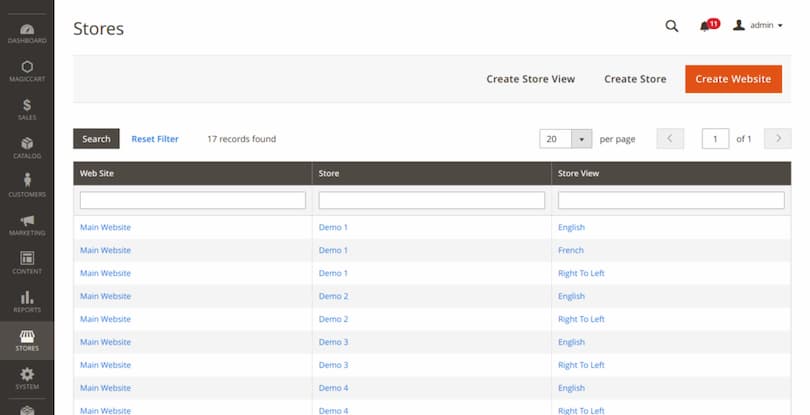Screen dimensions: 810x415
Task: Click the search magnifier icon in header
Action: tap(672, 26)
